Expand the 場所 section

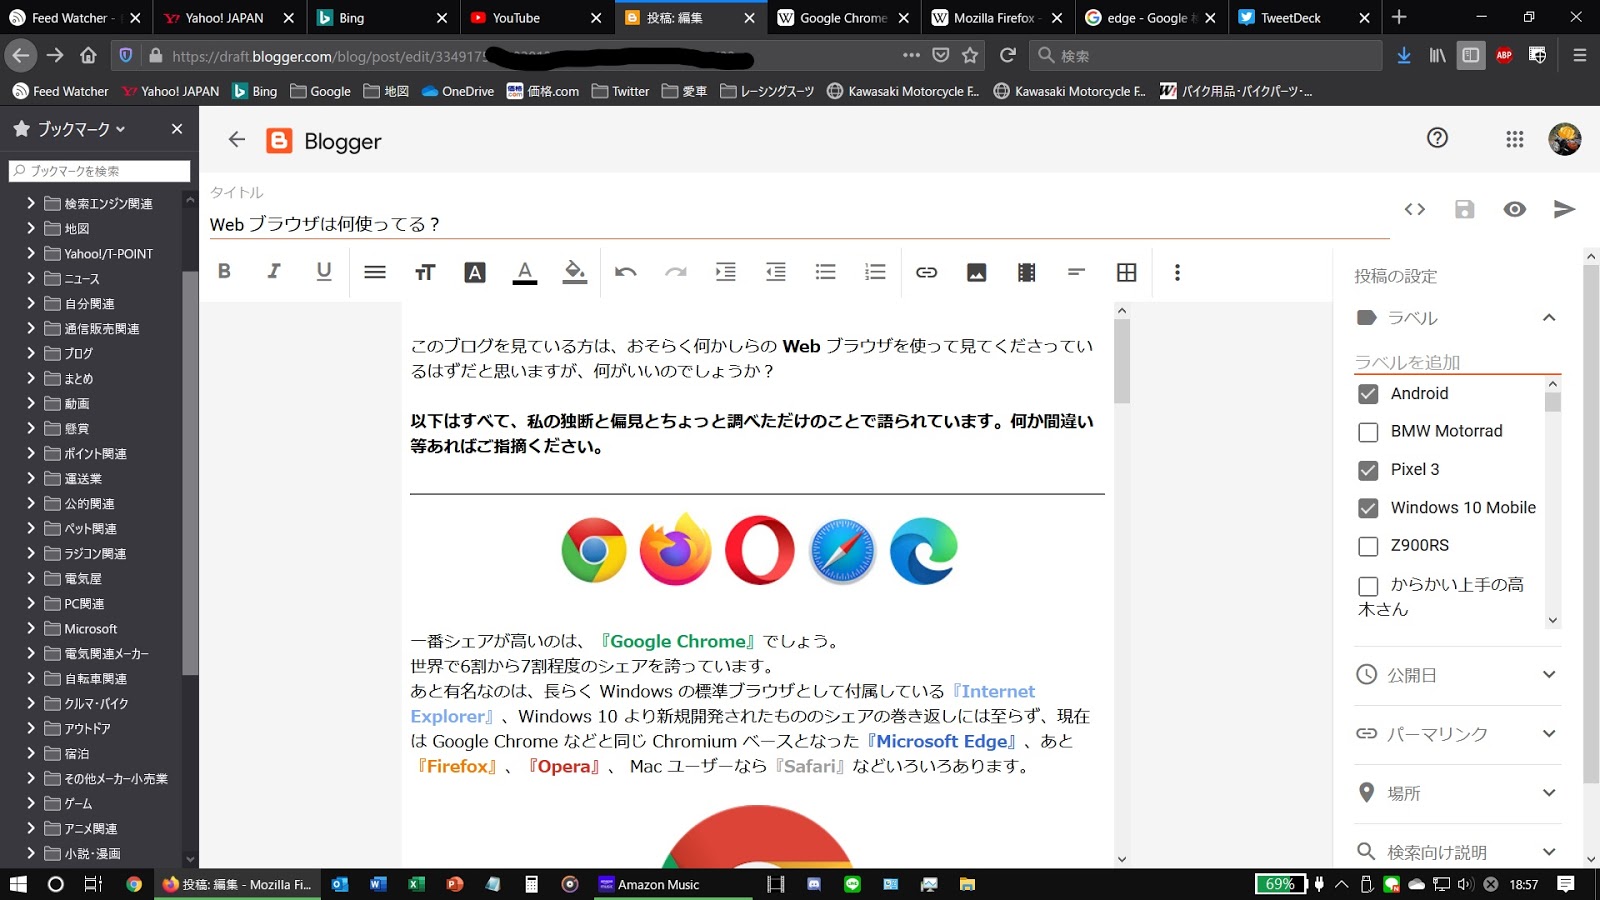(x=1549, y=792)
